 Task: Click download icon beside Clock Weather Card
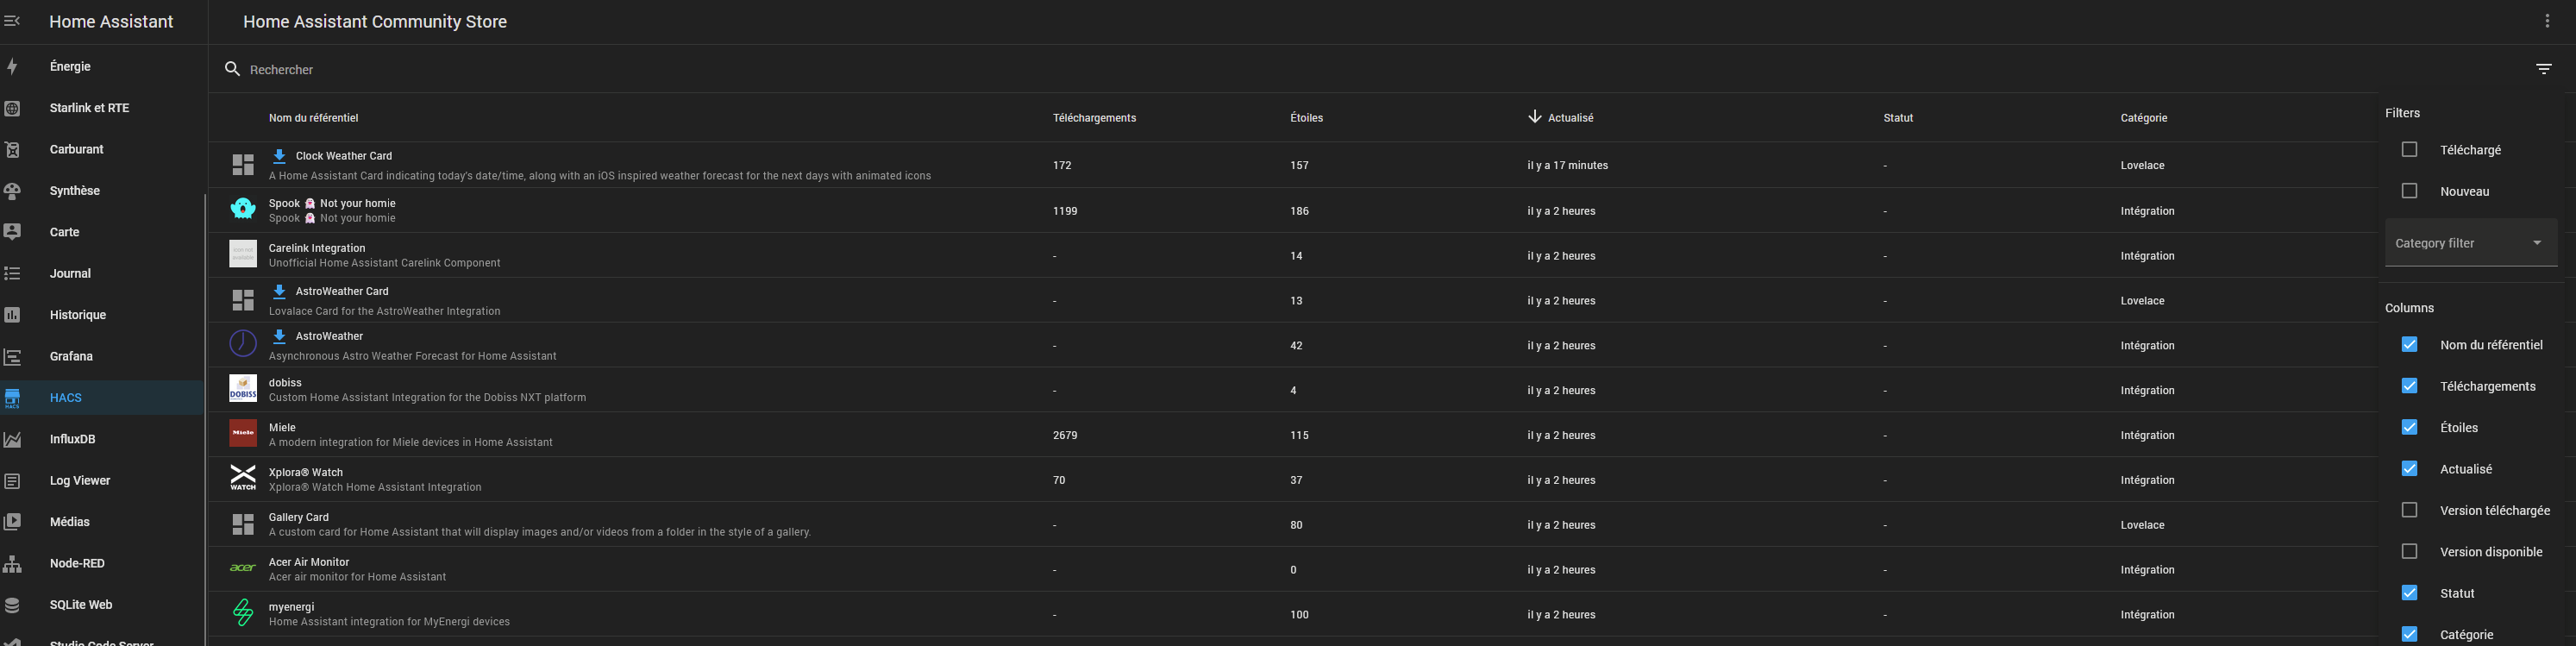click(x=280, y=156)
